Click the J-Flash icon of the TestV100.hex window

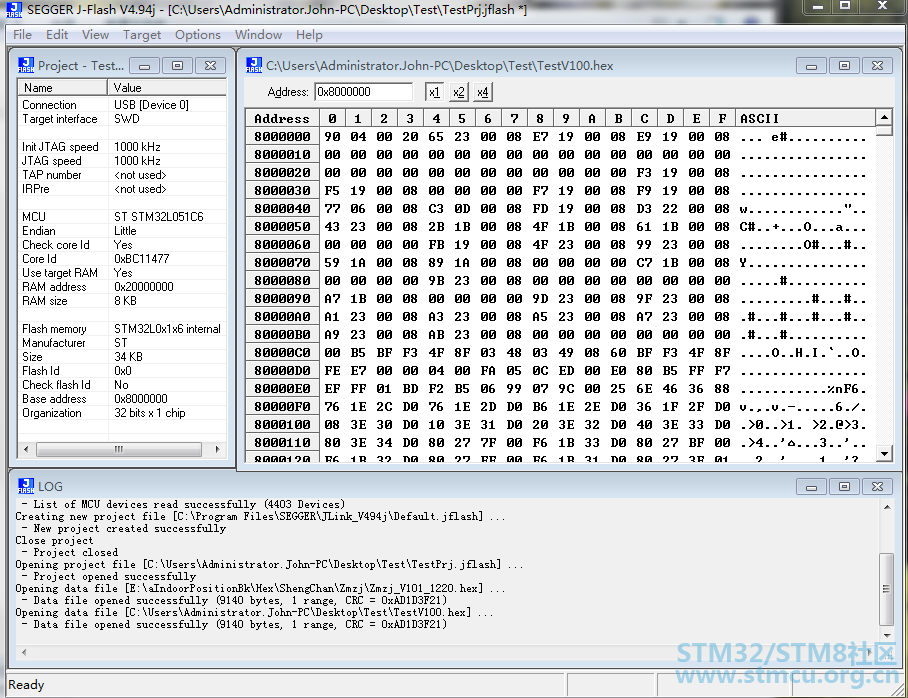[x=254, y=65]
